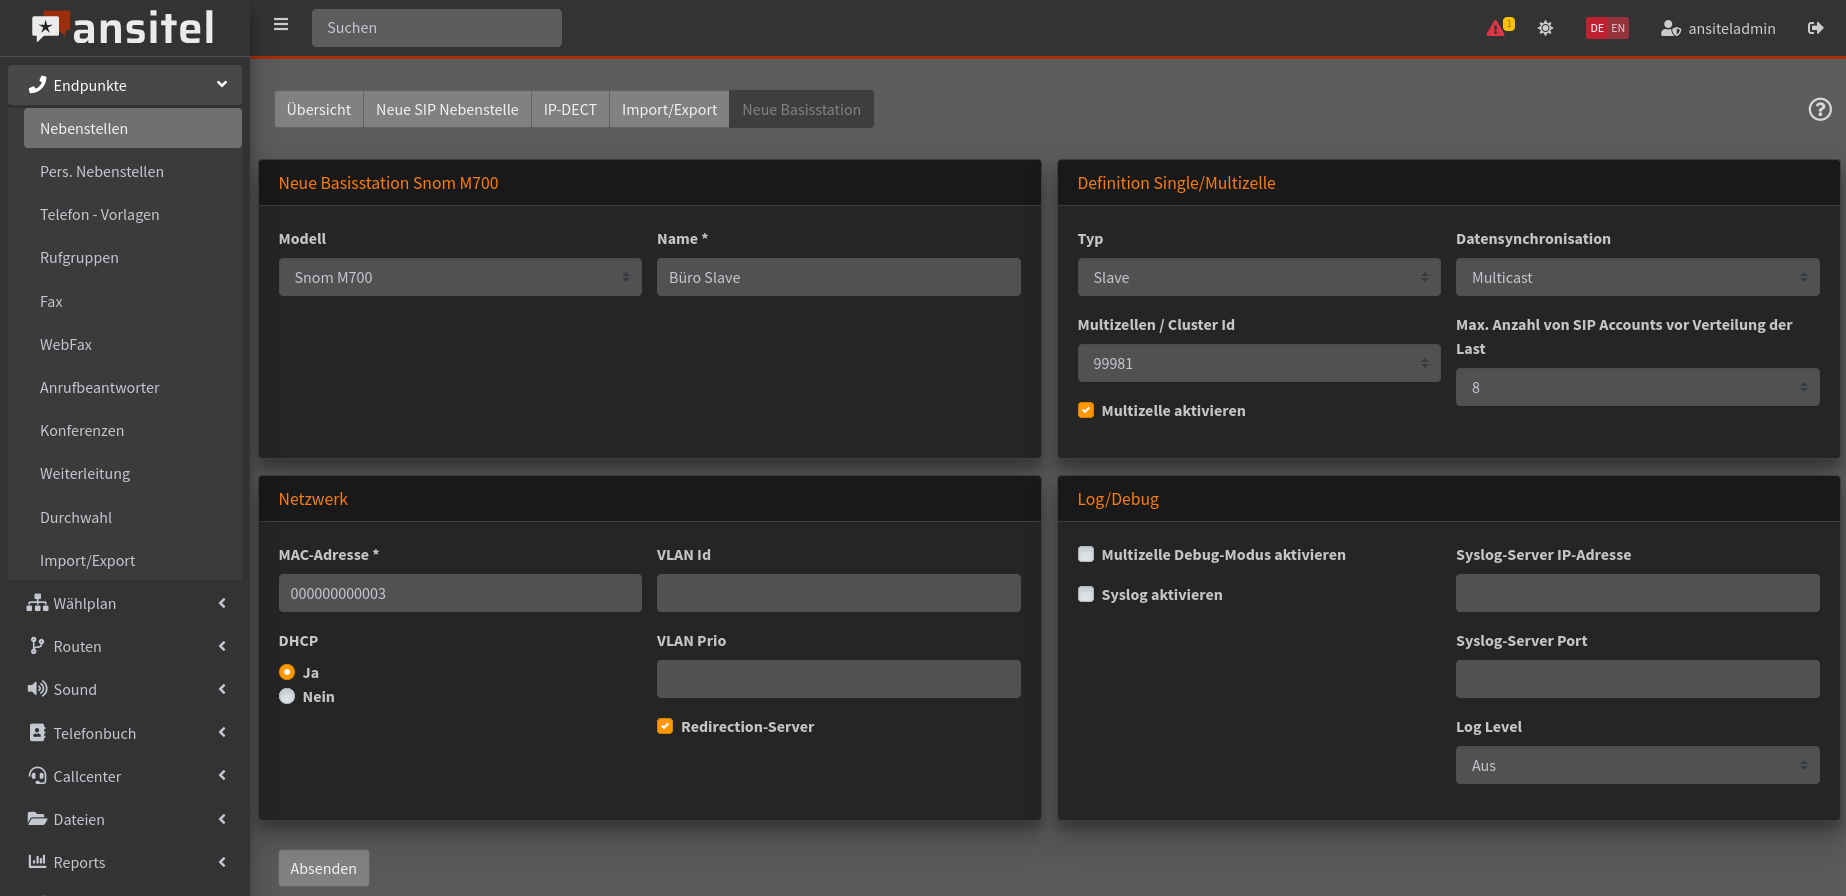
Task: Click the ansitel logo
Action: 124,28
